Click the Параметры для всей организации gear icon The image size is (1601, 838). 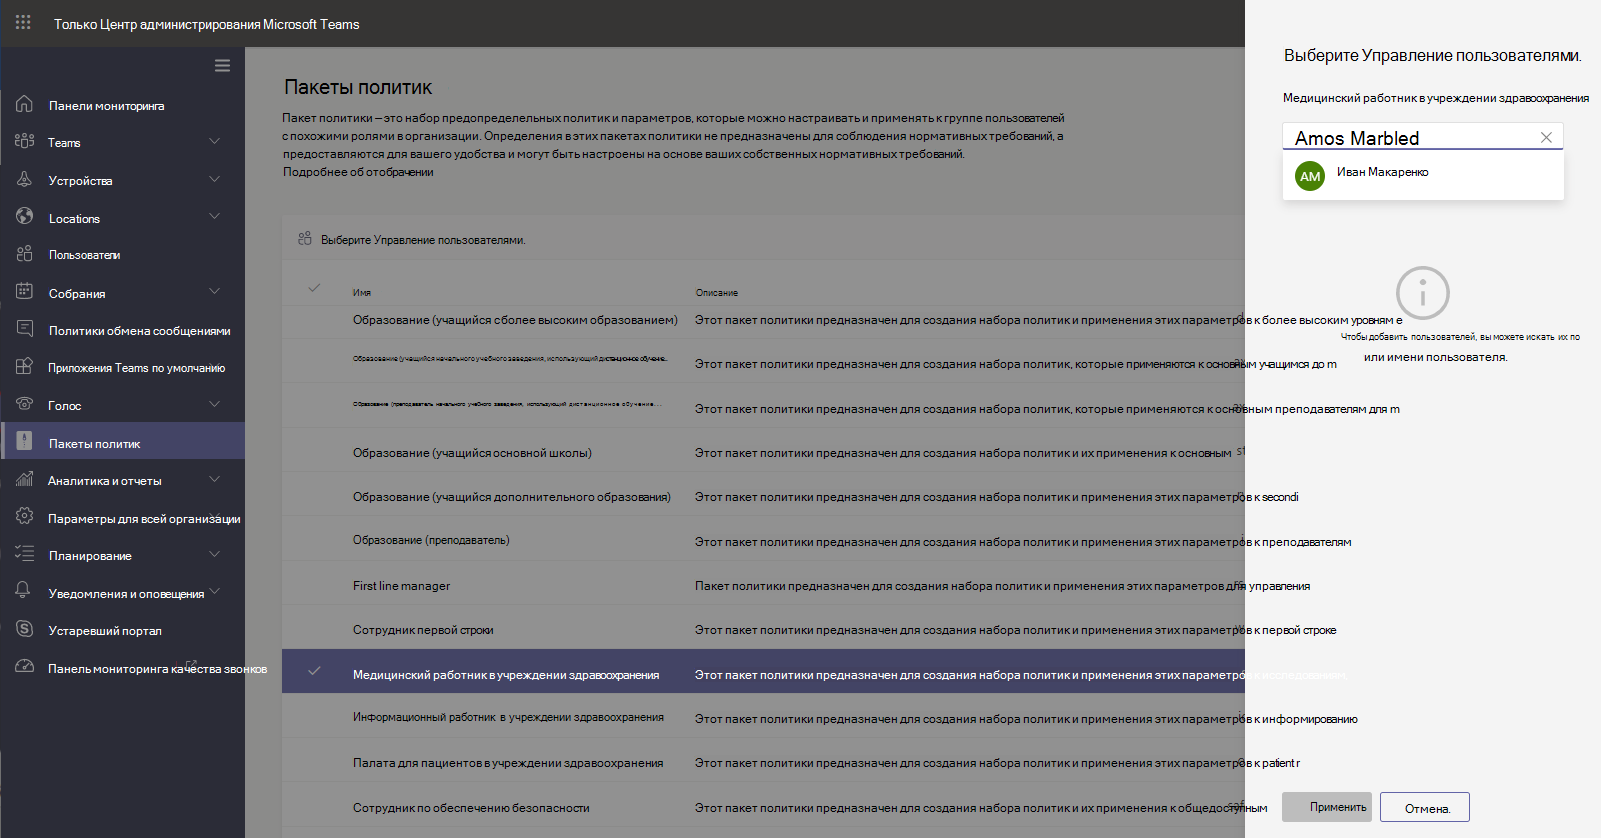point(24,517)
